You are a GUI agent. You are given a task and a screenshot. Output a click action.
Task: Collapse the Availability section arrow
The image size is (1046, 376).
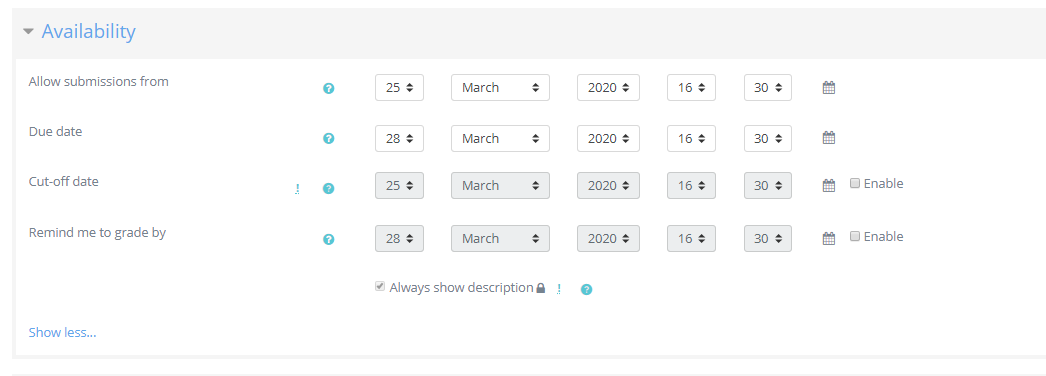click(x=28, y=31)
